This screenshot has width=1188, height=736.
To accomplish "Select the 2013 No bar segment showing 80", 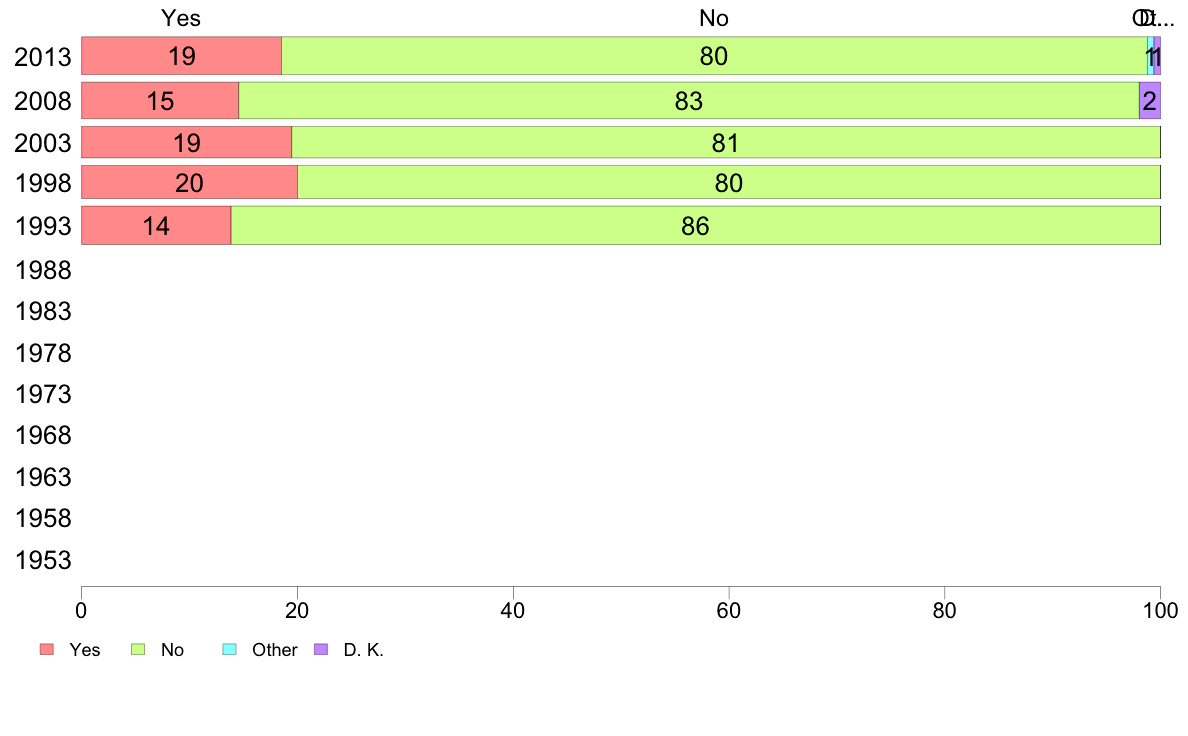I will coord(714,56).
